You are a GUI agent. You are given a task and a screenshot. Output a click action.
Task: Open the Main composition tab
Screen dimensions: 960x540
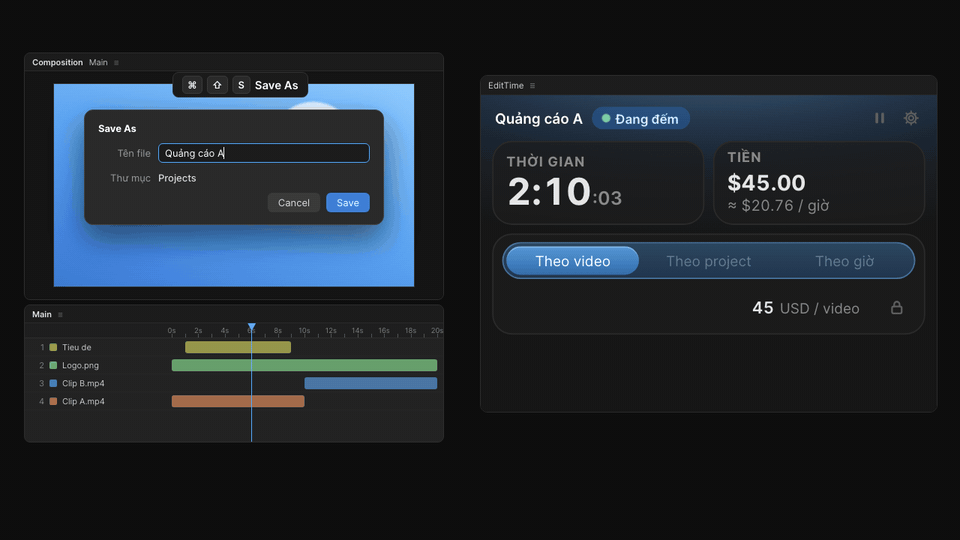click(x=98, y=62)
